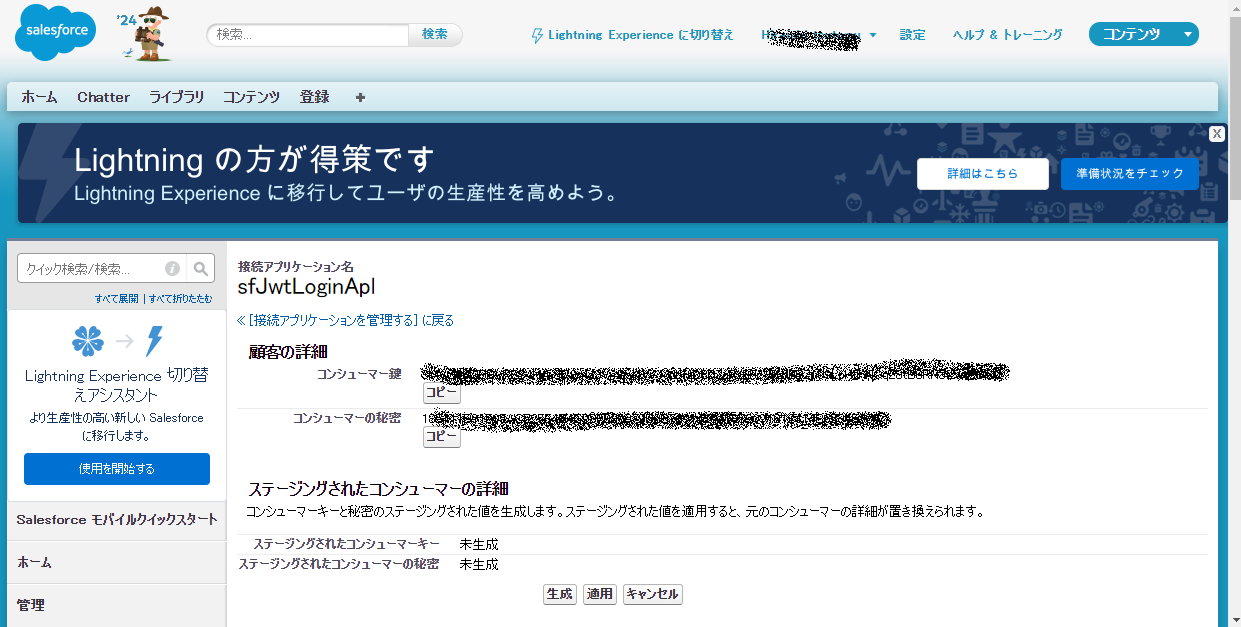Click すべて展開 link
Viewport: 1241px width, 627px height.
pos(117,299)
